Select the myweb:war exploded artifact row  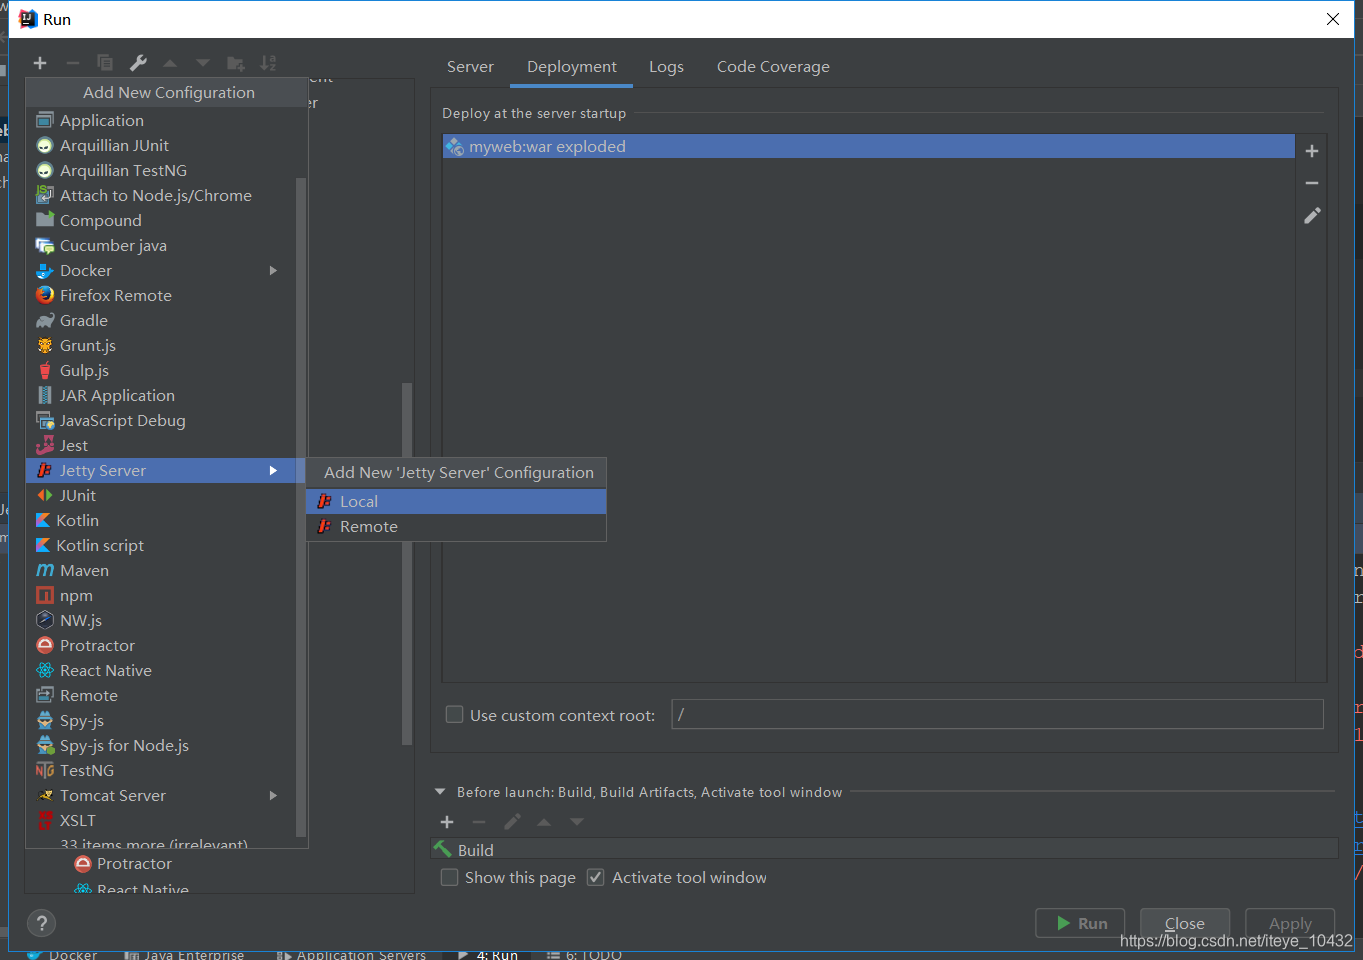[x=868, y=146]
